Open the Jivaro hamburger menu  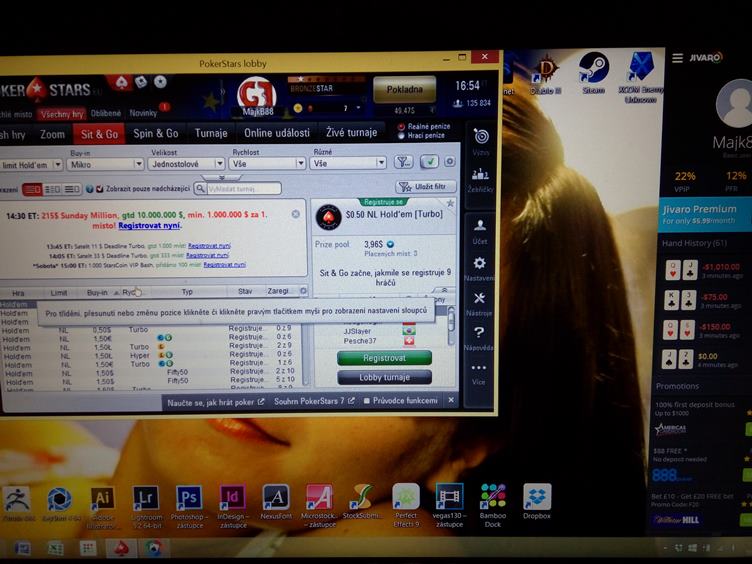pyautogui.click(x=677, y=58)
